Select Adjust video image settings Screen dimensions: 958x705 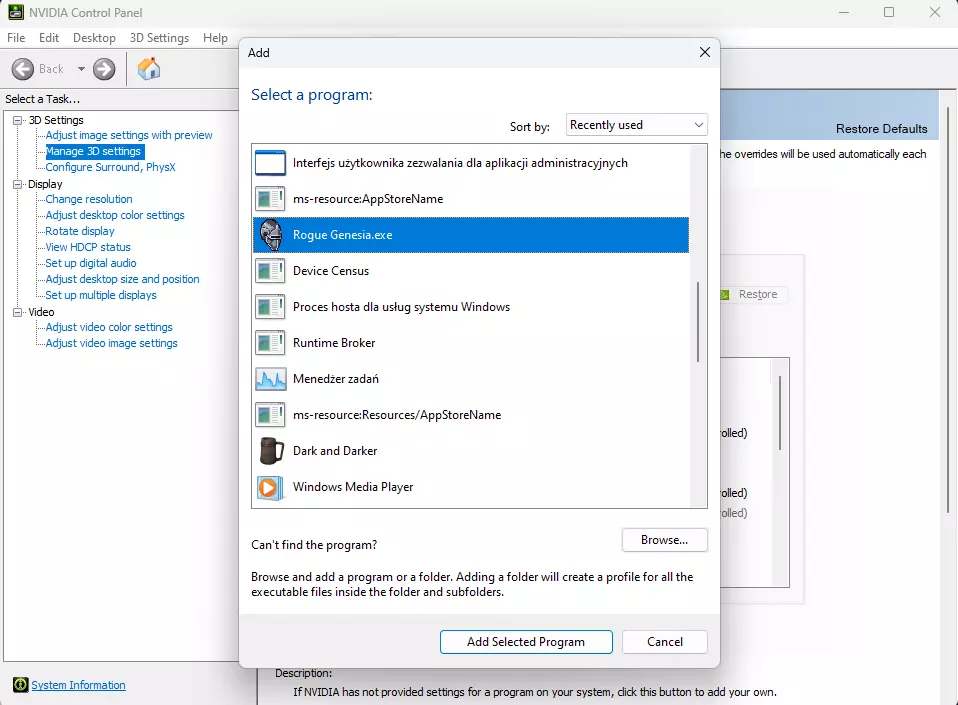[x=112, y=343]
